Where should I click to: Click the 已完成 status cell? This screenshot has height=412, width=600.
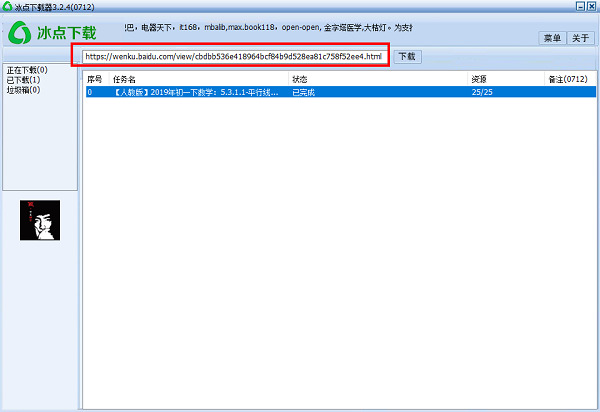303,92
